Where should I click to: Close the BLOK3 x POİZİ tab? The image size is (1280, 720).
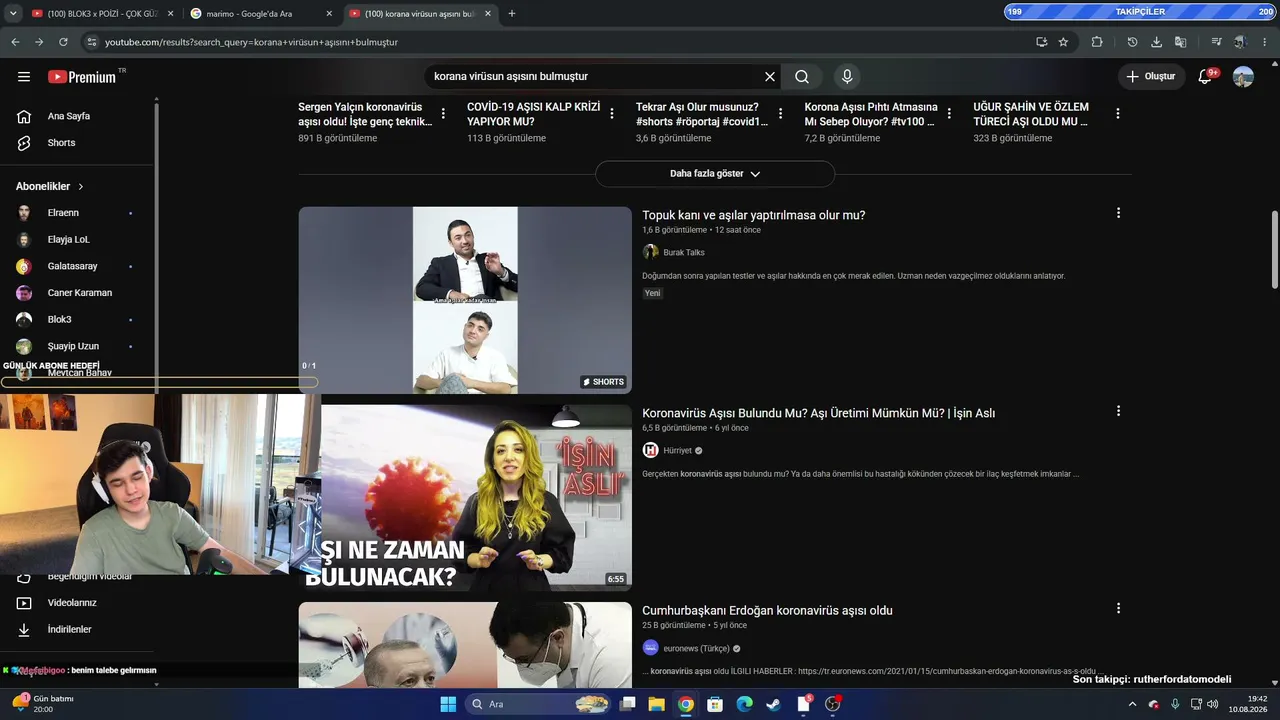[x=170, y=13]
